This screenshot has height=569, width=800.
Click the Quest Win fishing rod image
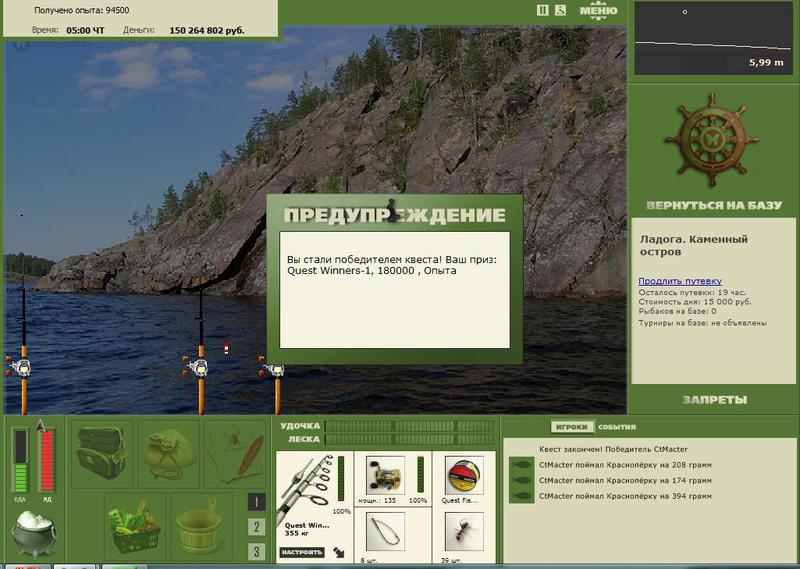(305, 486)
